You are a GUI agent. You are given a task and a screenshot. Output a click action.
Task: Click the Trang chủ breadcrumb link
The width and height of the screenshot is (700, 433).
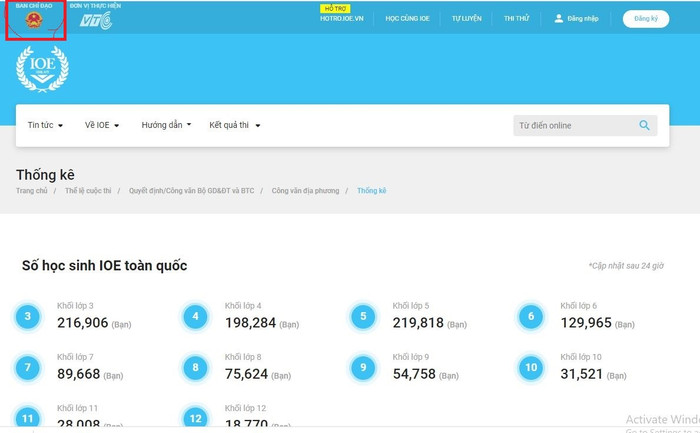(31, 190)
